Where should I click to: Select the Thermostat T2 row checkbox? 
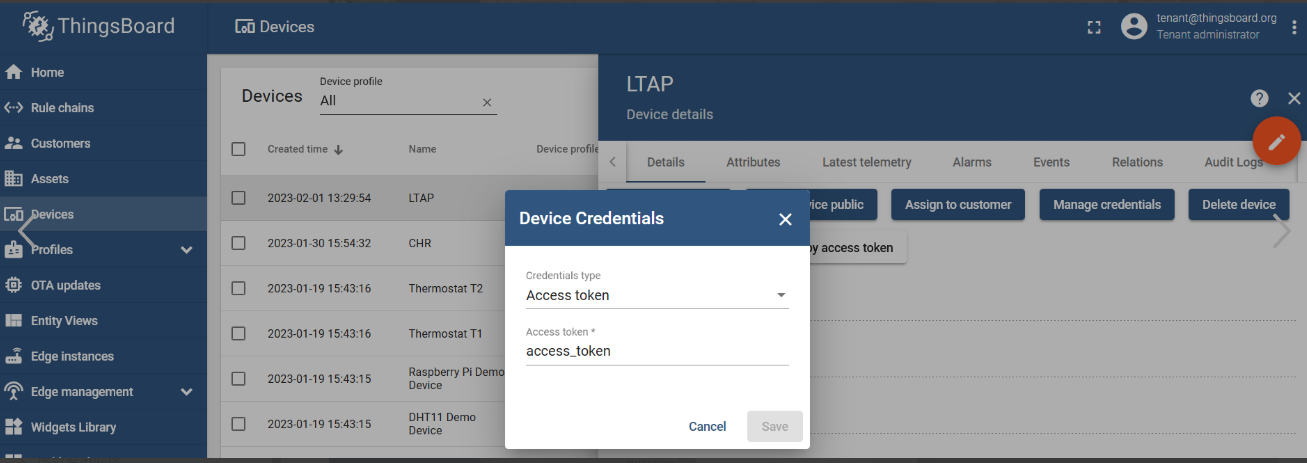(x=238, y=288)
